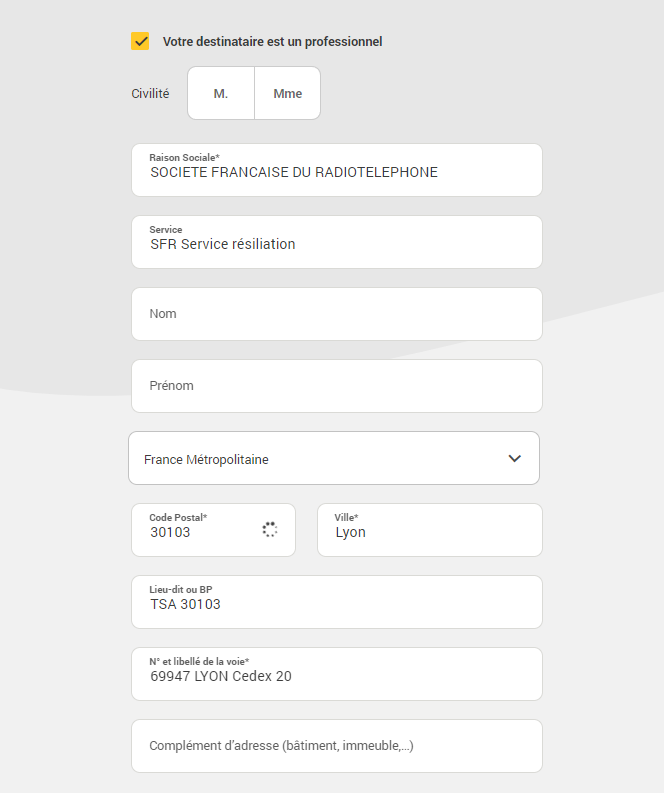
Task: Select 'M.' as civilité
Action: [x=221, y=94]
